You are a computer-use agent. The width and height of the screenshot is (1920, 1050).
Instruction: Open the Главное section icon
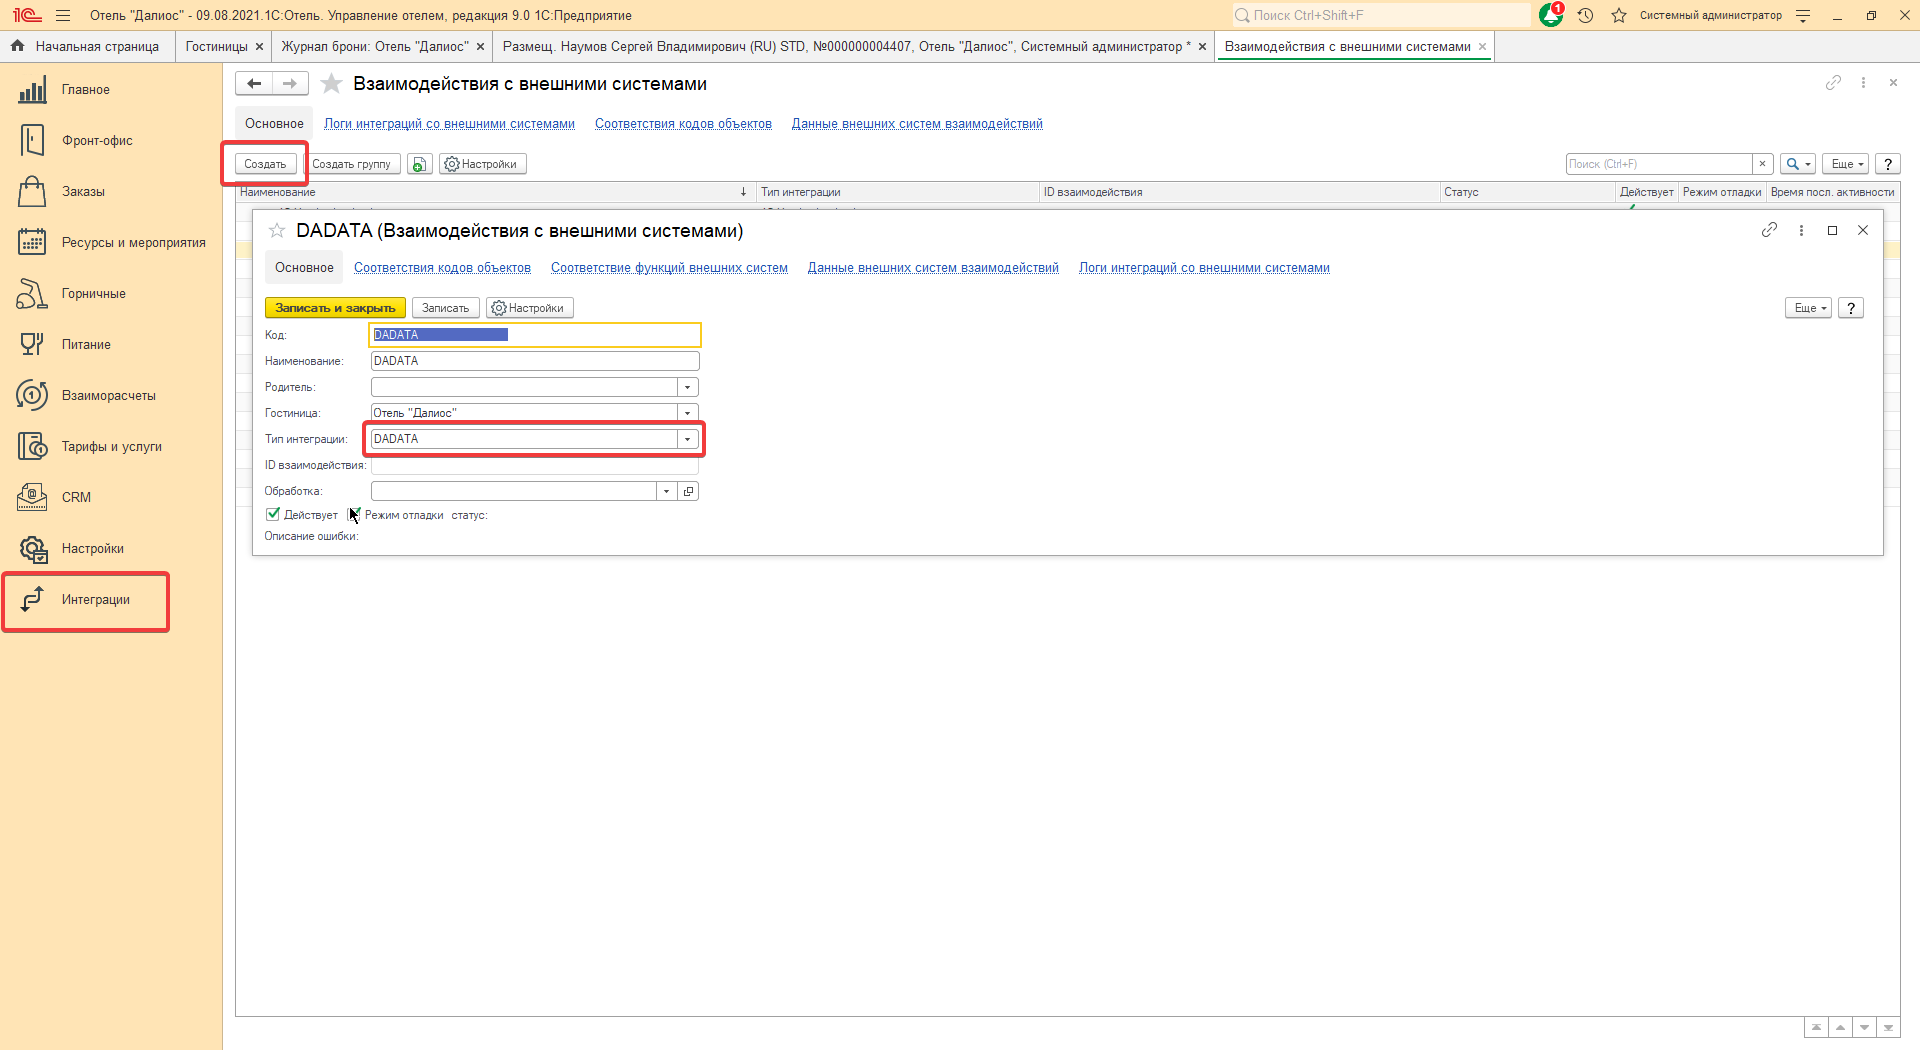click(x=32, y=90)
